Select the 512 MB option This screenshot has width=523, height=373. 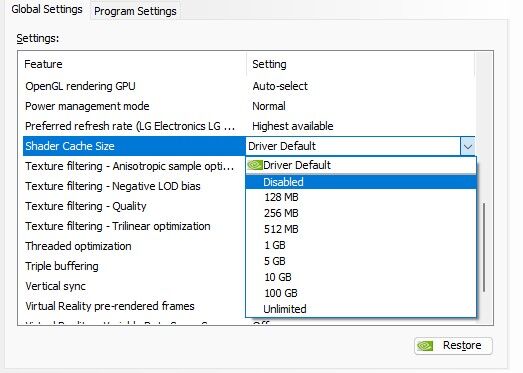pyautogui.click(x=361, y=229)
